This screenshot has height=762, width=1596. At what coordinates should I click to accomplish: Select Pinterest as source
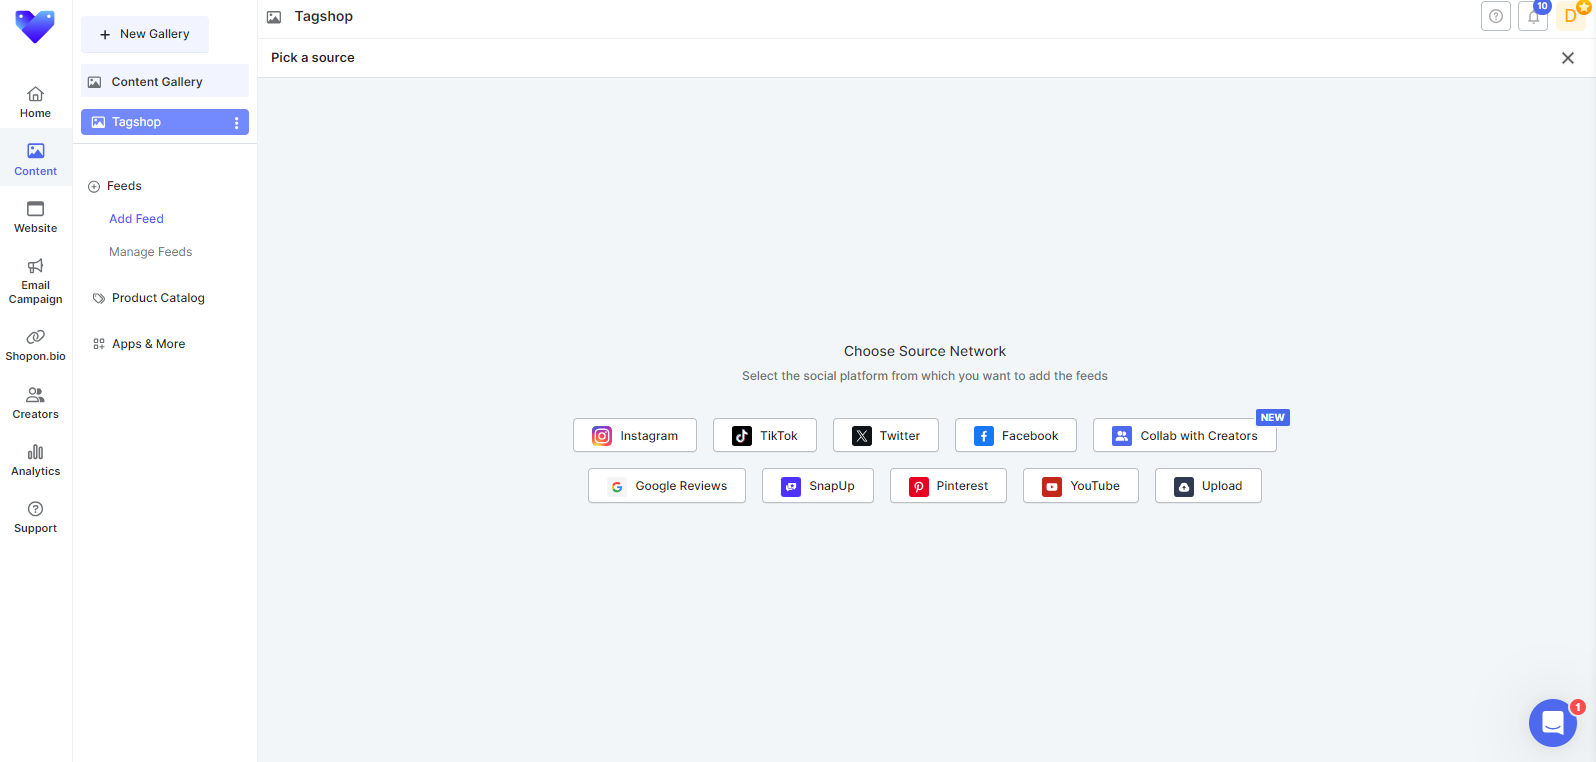(948, 486)
